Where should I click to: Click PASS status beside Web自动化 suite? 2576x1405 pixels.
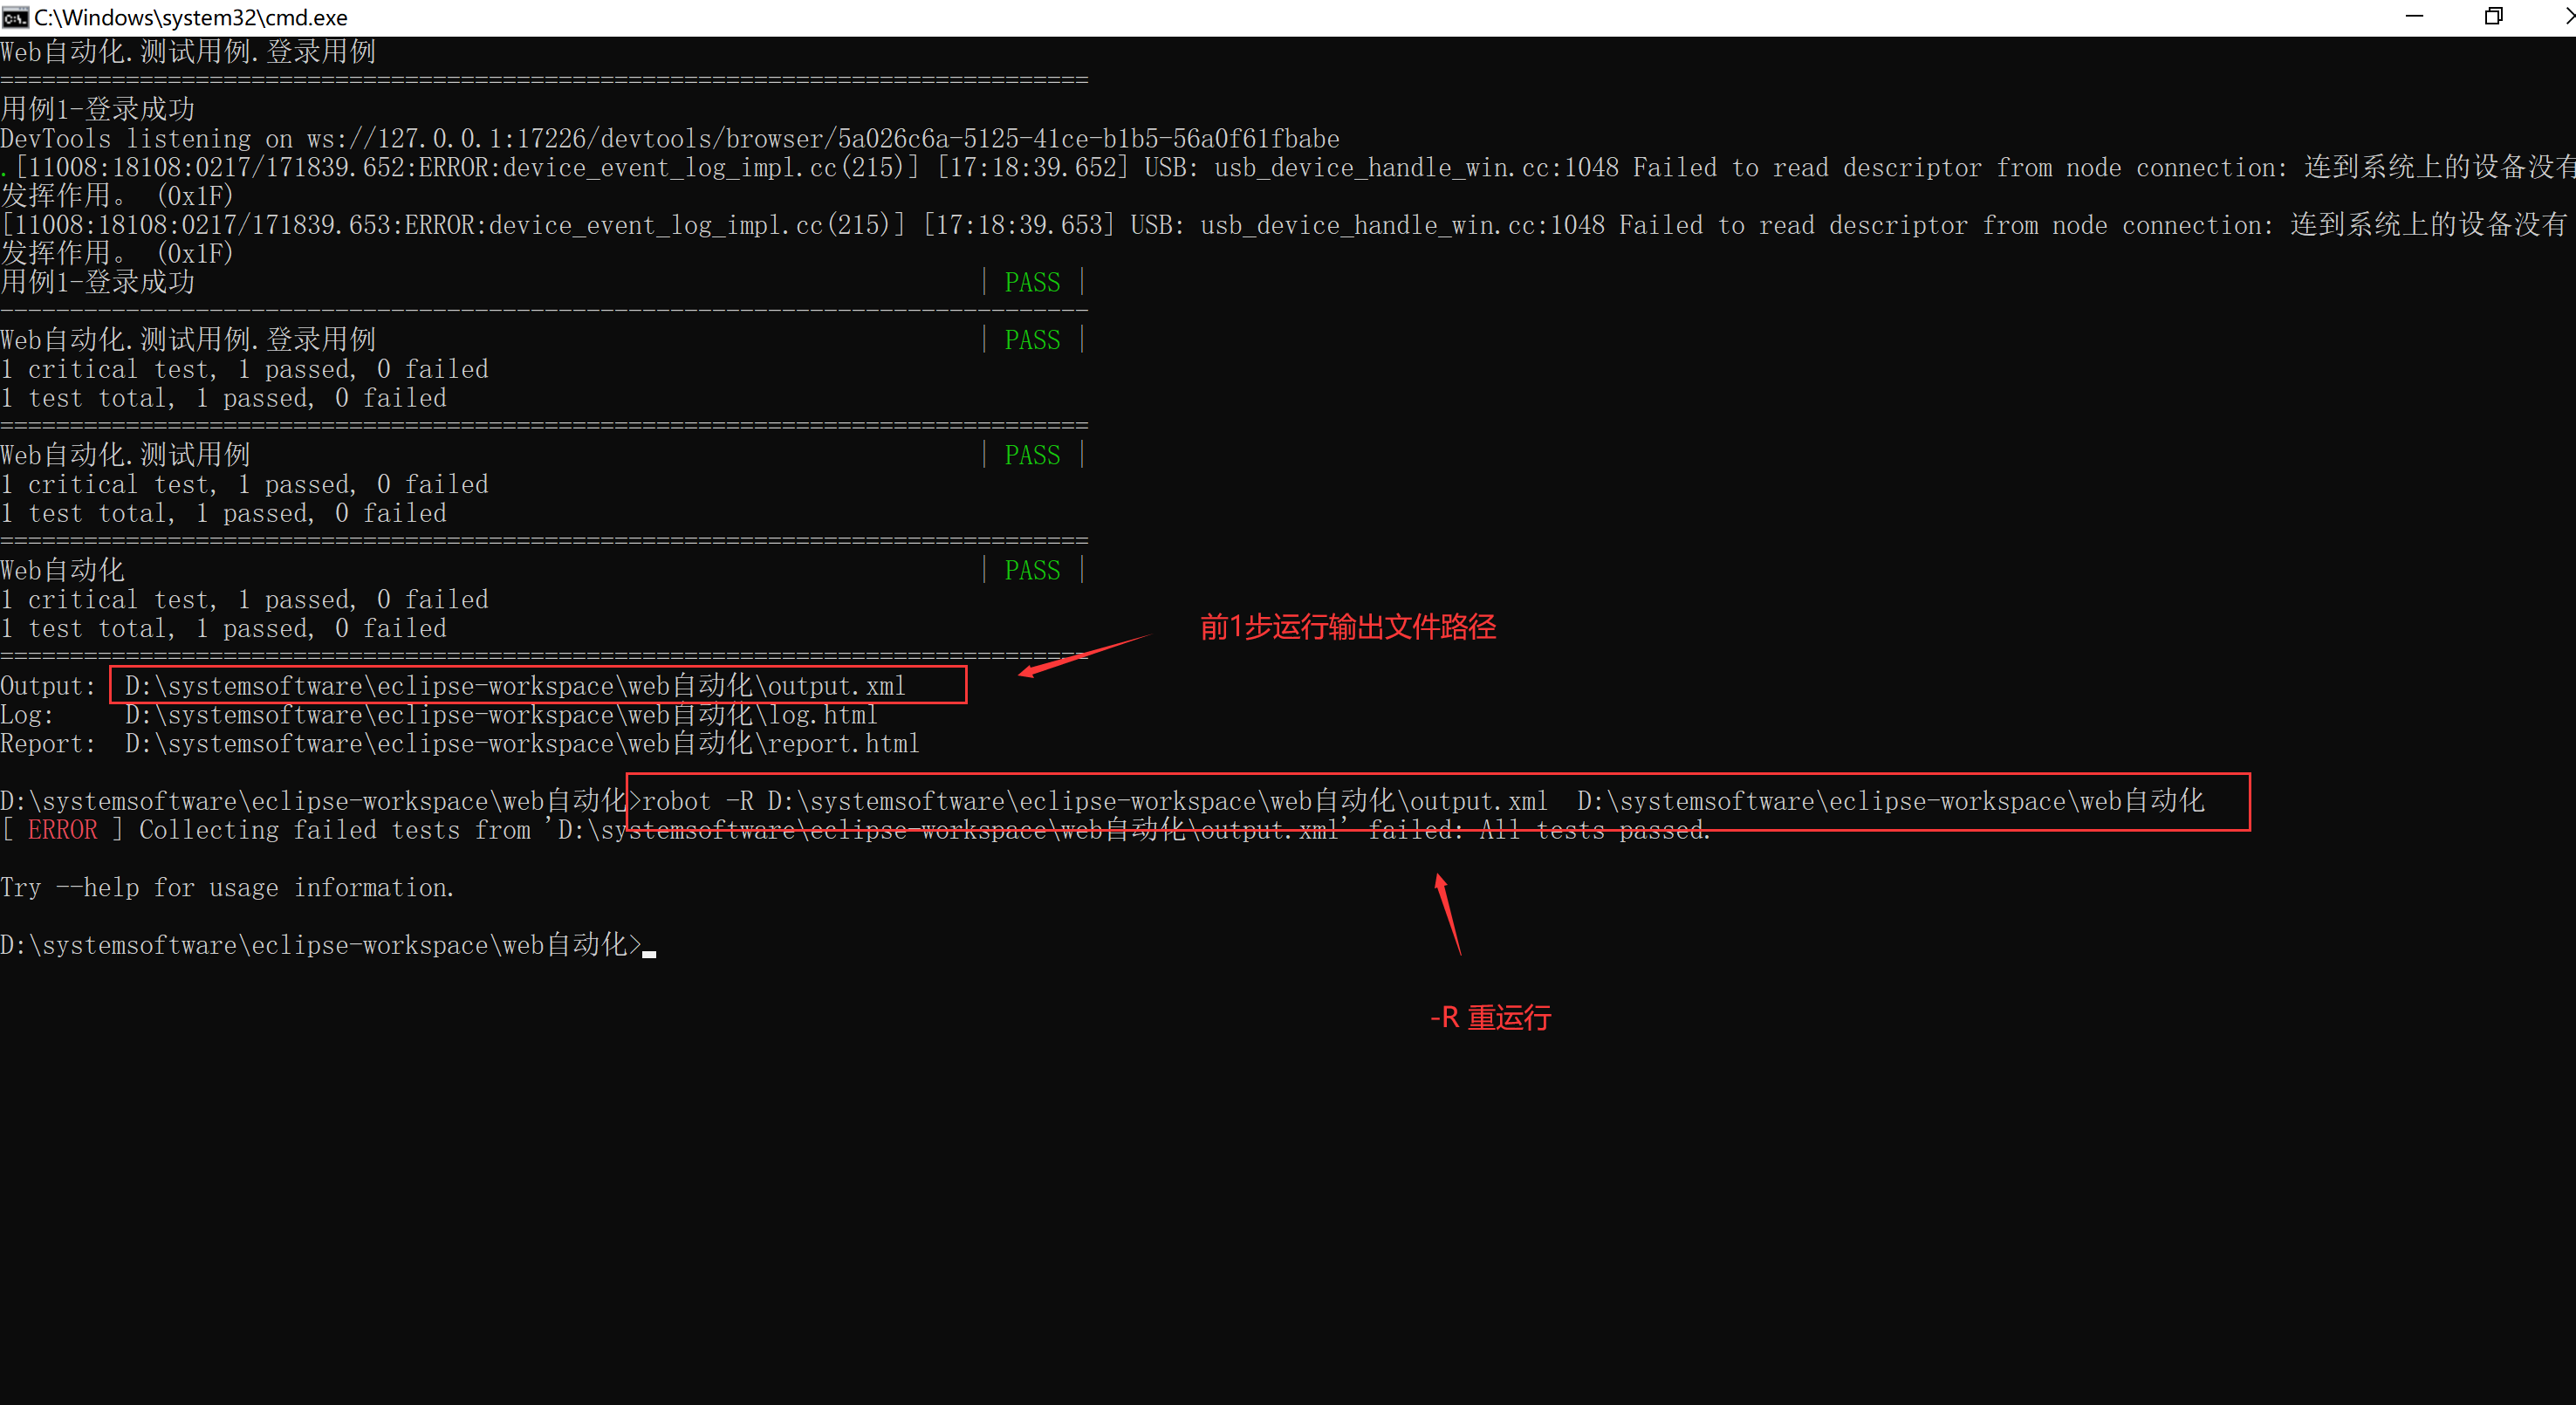1032,571
